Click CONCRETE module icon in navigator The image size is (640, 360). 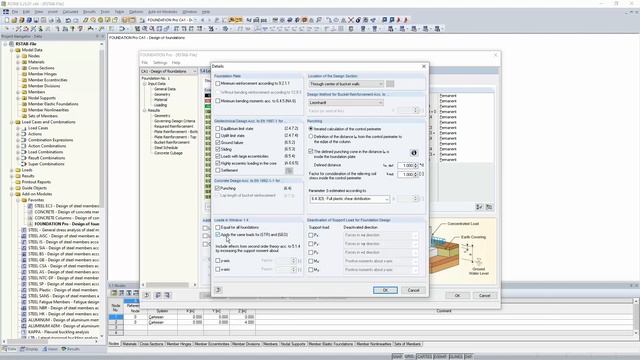[30, 212]
